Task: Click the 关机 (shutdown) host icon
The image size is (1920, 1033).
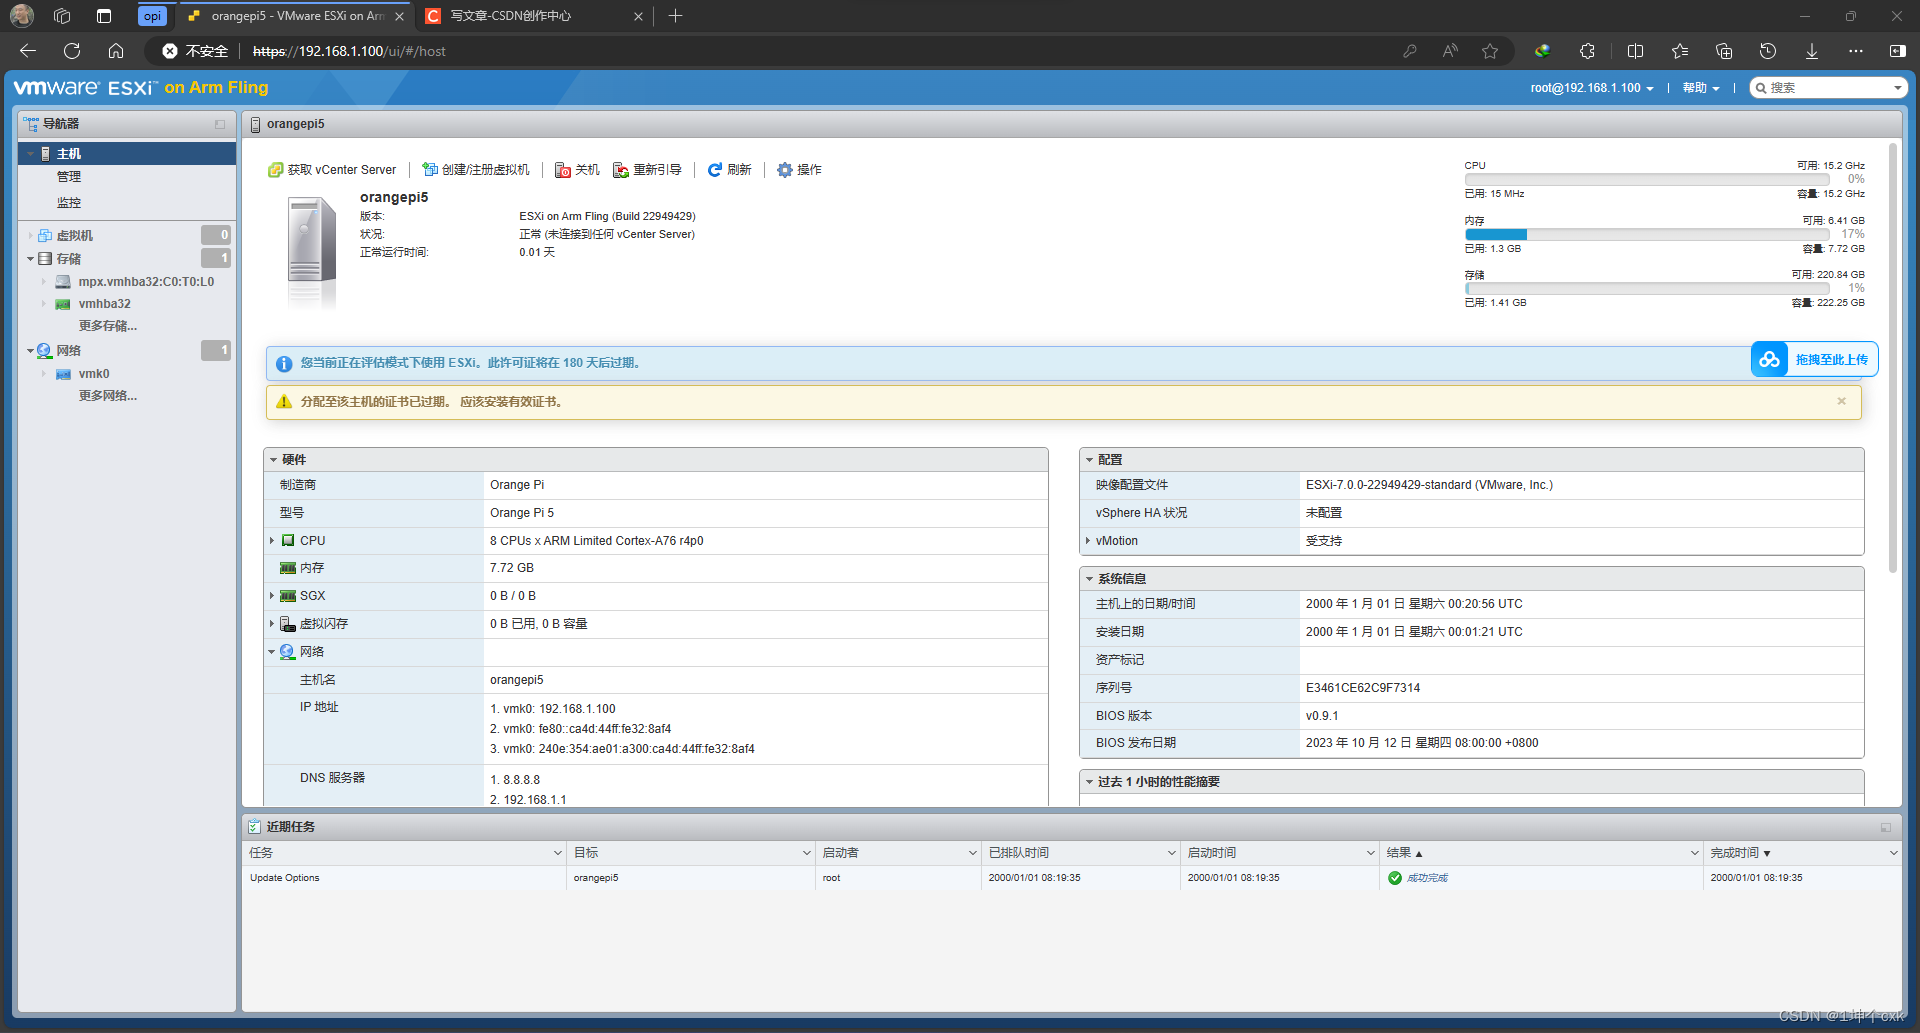Action: click(577, 169)
